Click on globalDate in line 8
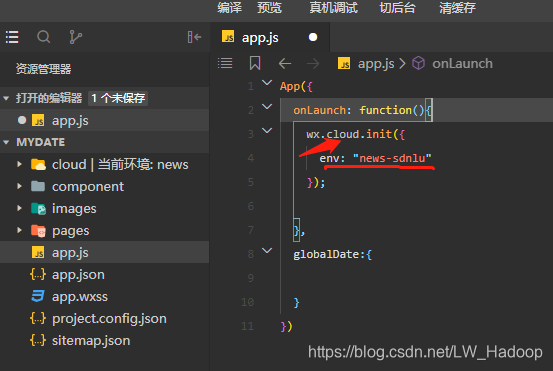 point(326,254)
